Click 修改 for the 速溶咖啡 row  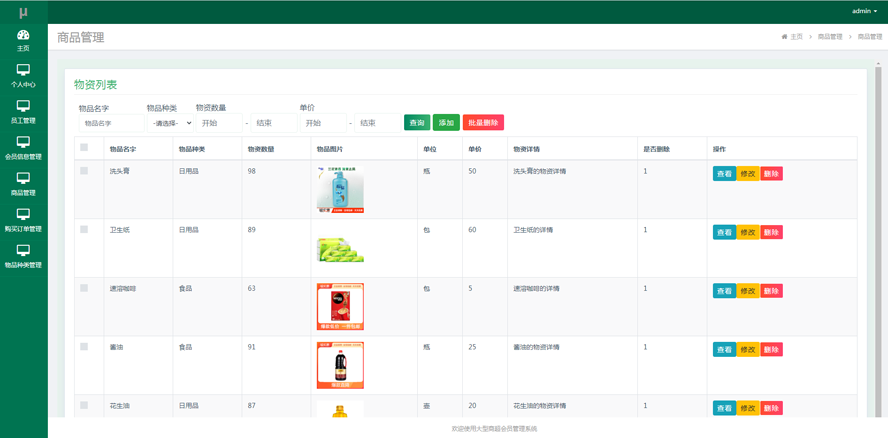click(748, 291)
